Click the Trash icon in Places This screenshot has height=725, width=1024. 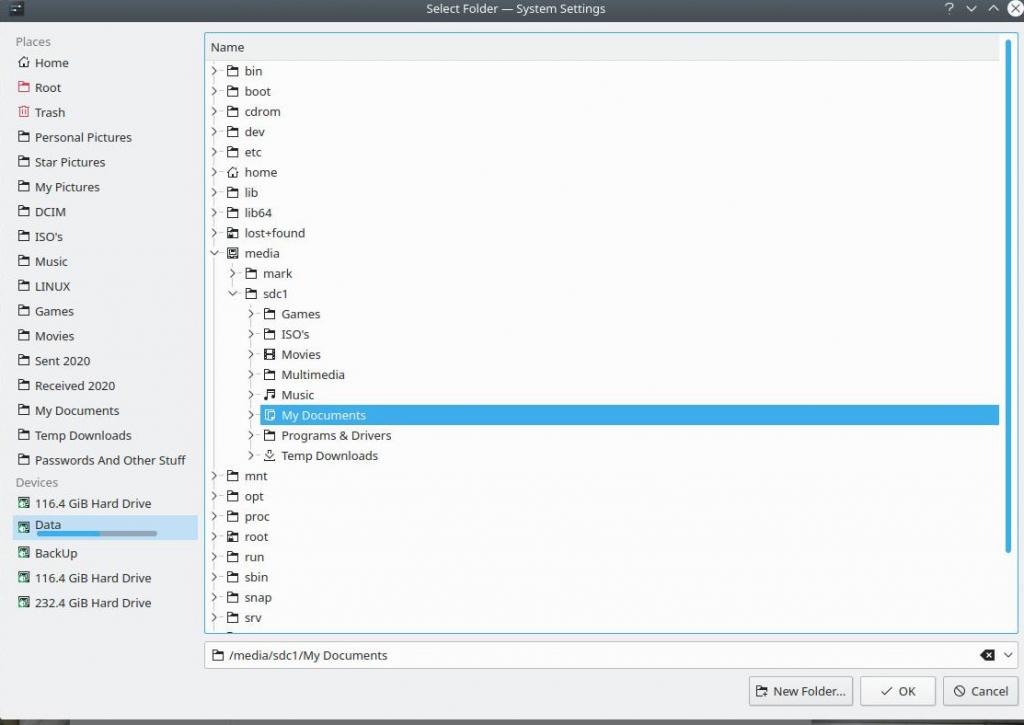click(24, 113)
